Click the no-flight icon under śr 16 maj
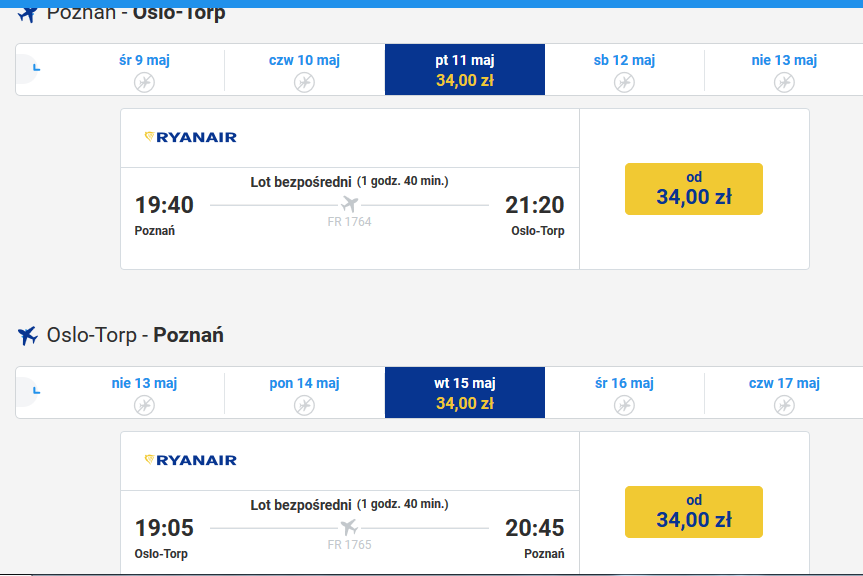 [624, 405]
